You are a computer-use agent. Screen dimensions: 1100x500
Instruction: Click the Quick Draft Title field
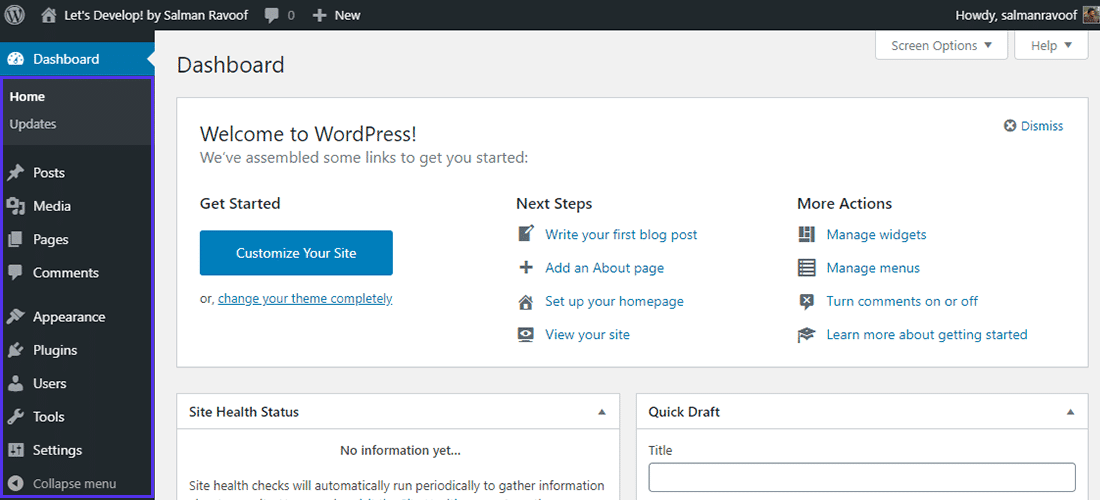861,477
